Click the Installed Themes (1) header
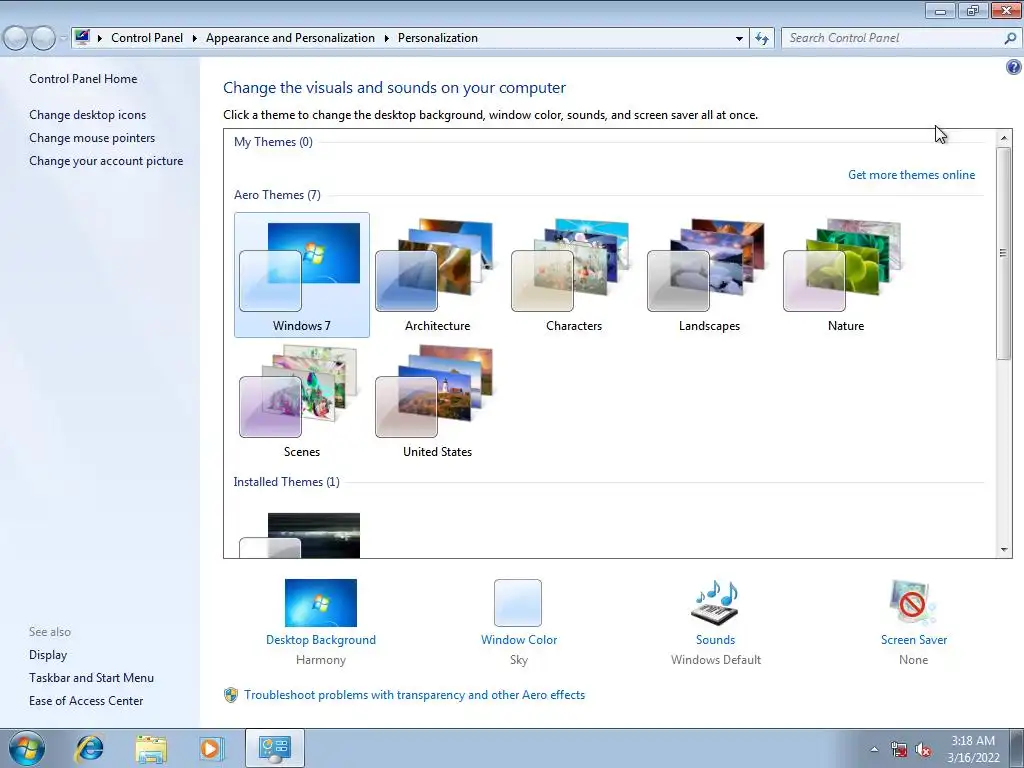This screenshot has width=1024, height=768. (x=286, y=482)
